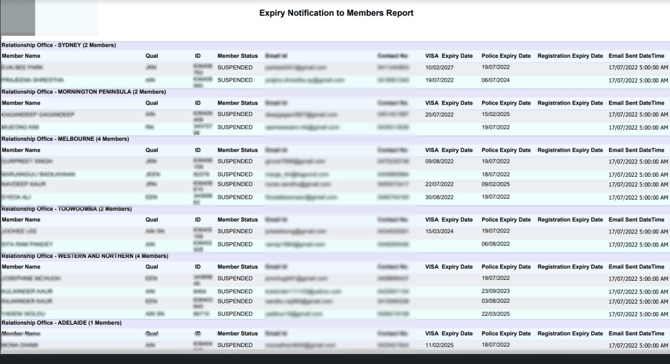Select the 'Relationship Office - MORNINGTON PENINSULA' heading
This screenshot has height=364, width=670.
84,92
